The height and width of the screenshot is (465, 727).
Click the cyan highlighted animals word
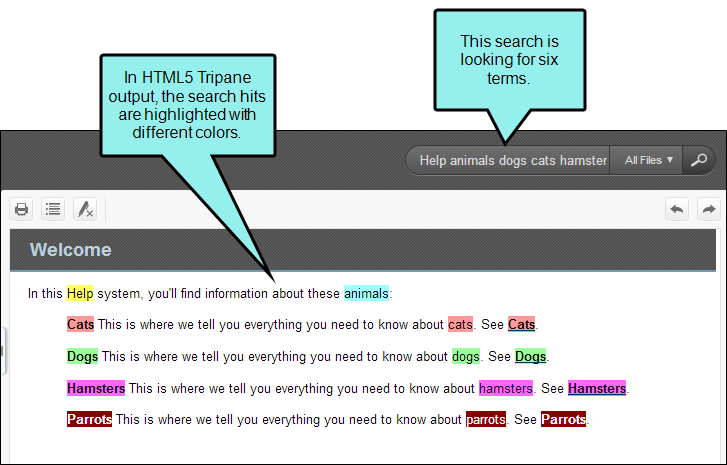tap(366, 294)
